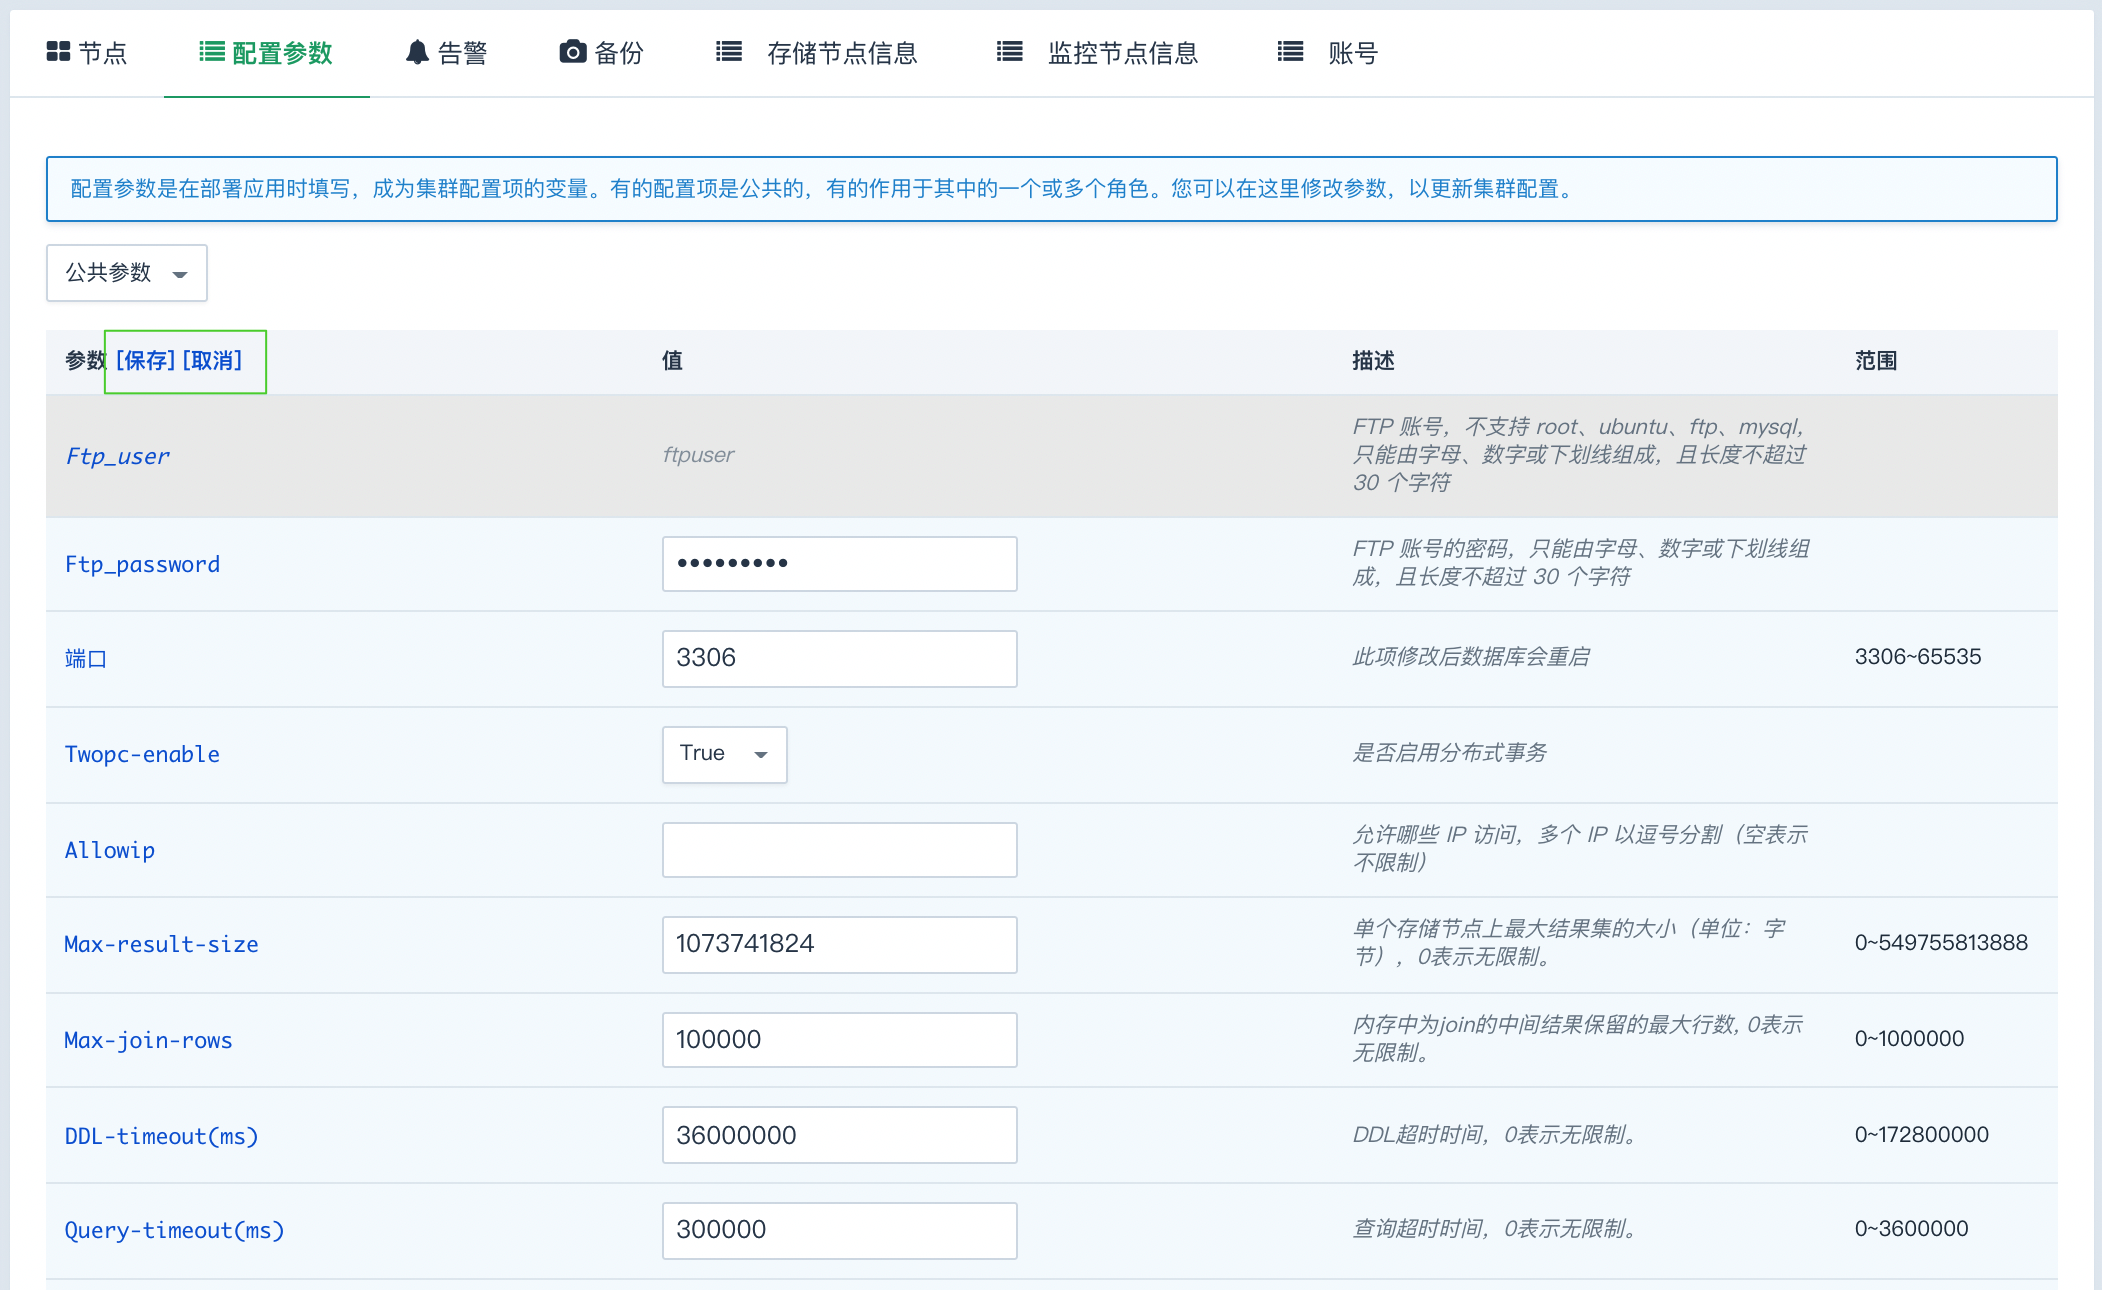Image resolution: width=2102 pixels, height=1290 pixels.
Task: Click the Twopc-enable parameter name
Action: coord(142,755)
